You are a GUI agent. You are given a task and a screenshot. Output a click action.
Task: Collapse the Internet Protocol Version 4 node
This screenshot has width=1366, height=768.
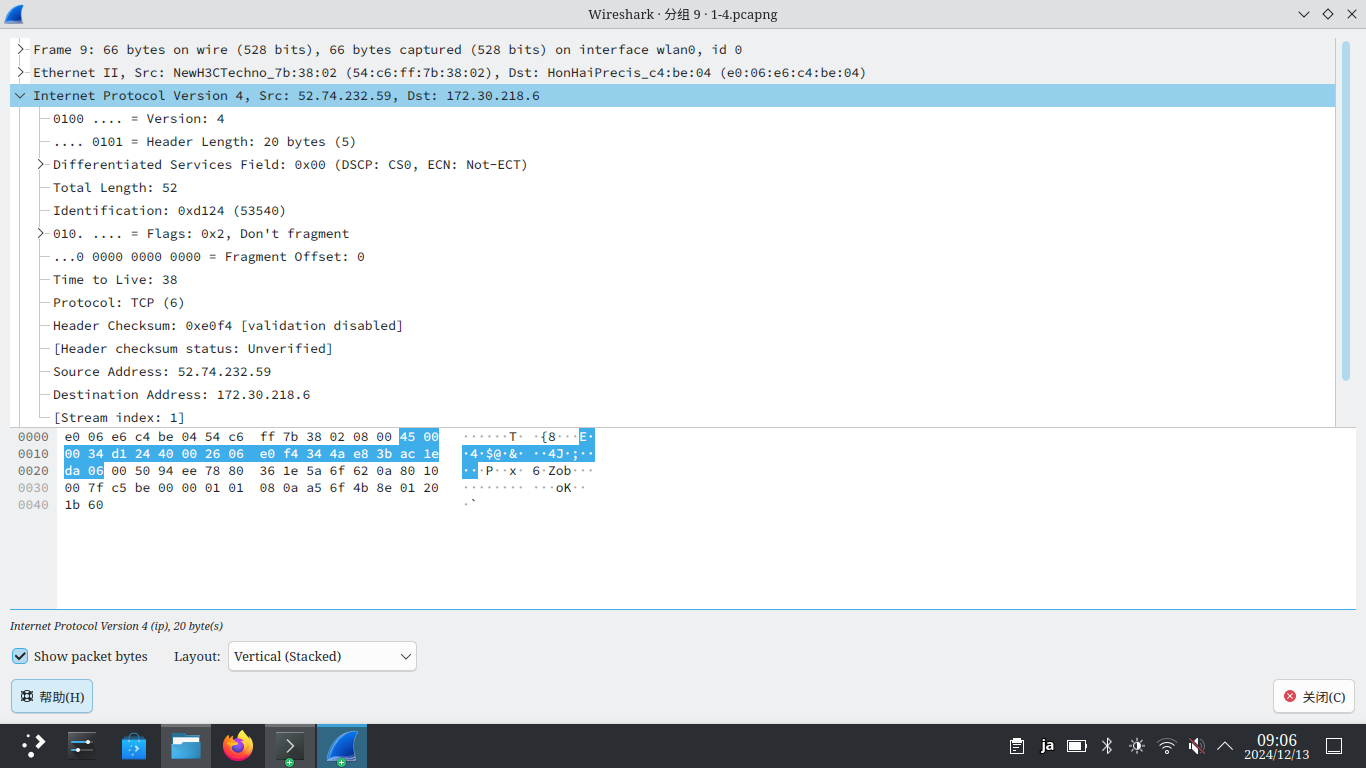tap(20, 96)
